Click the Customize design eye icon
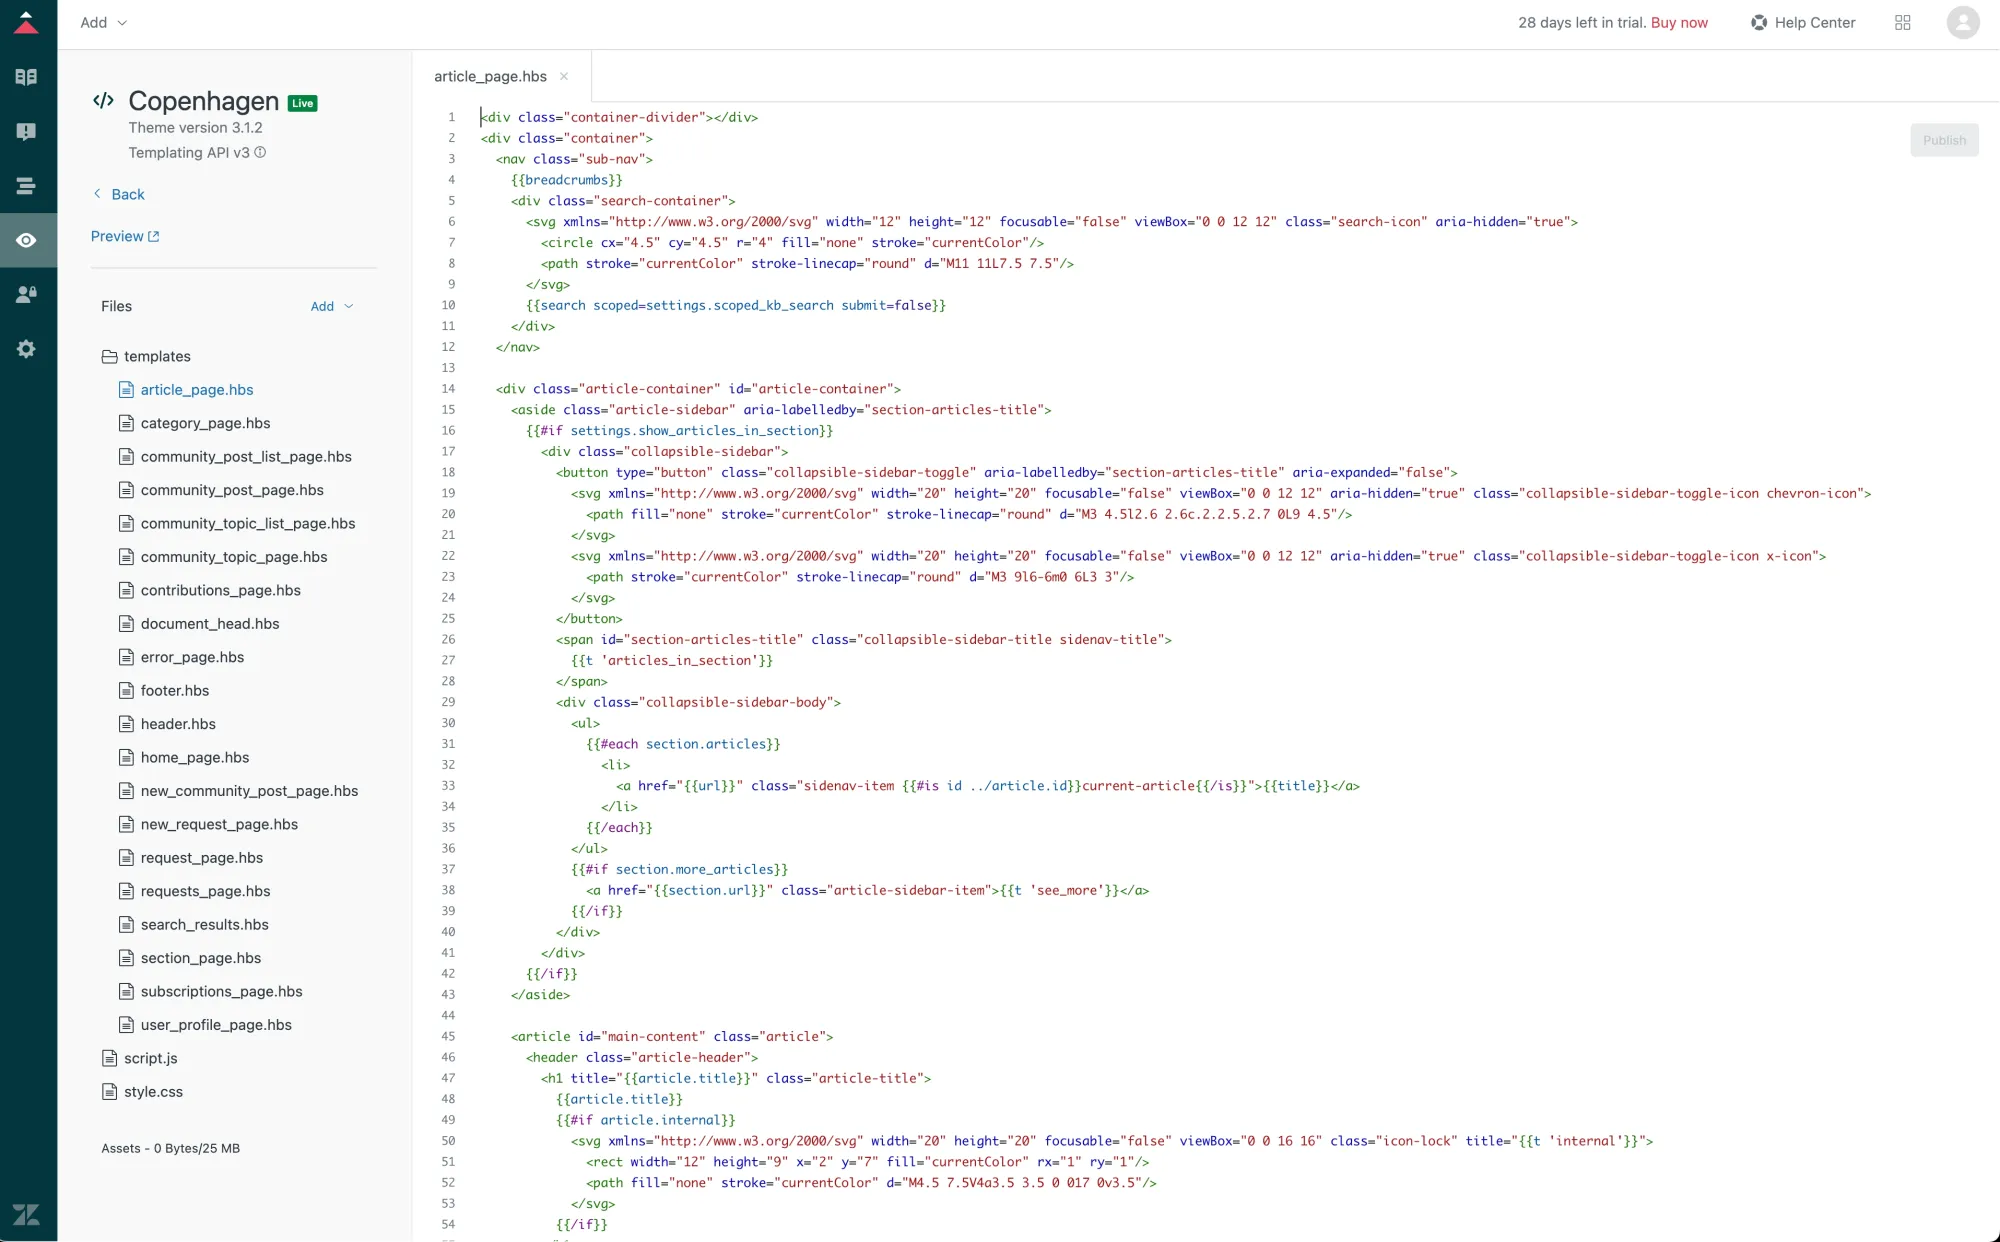Viewport: 2000px width, 1242px height. point(27,240)
